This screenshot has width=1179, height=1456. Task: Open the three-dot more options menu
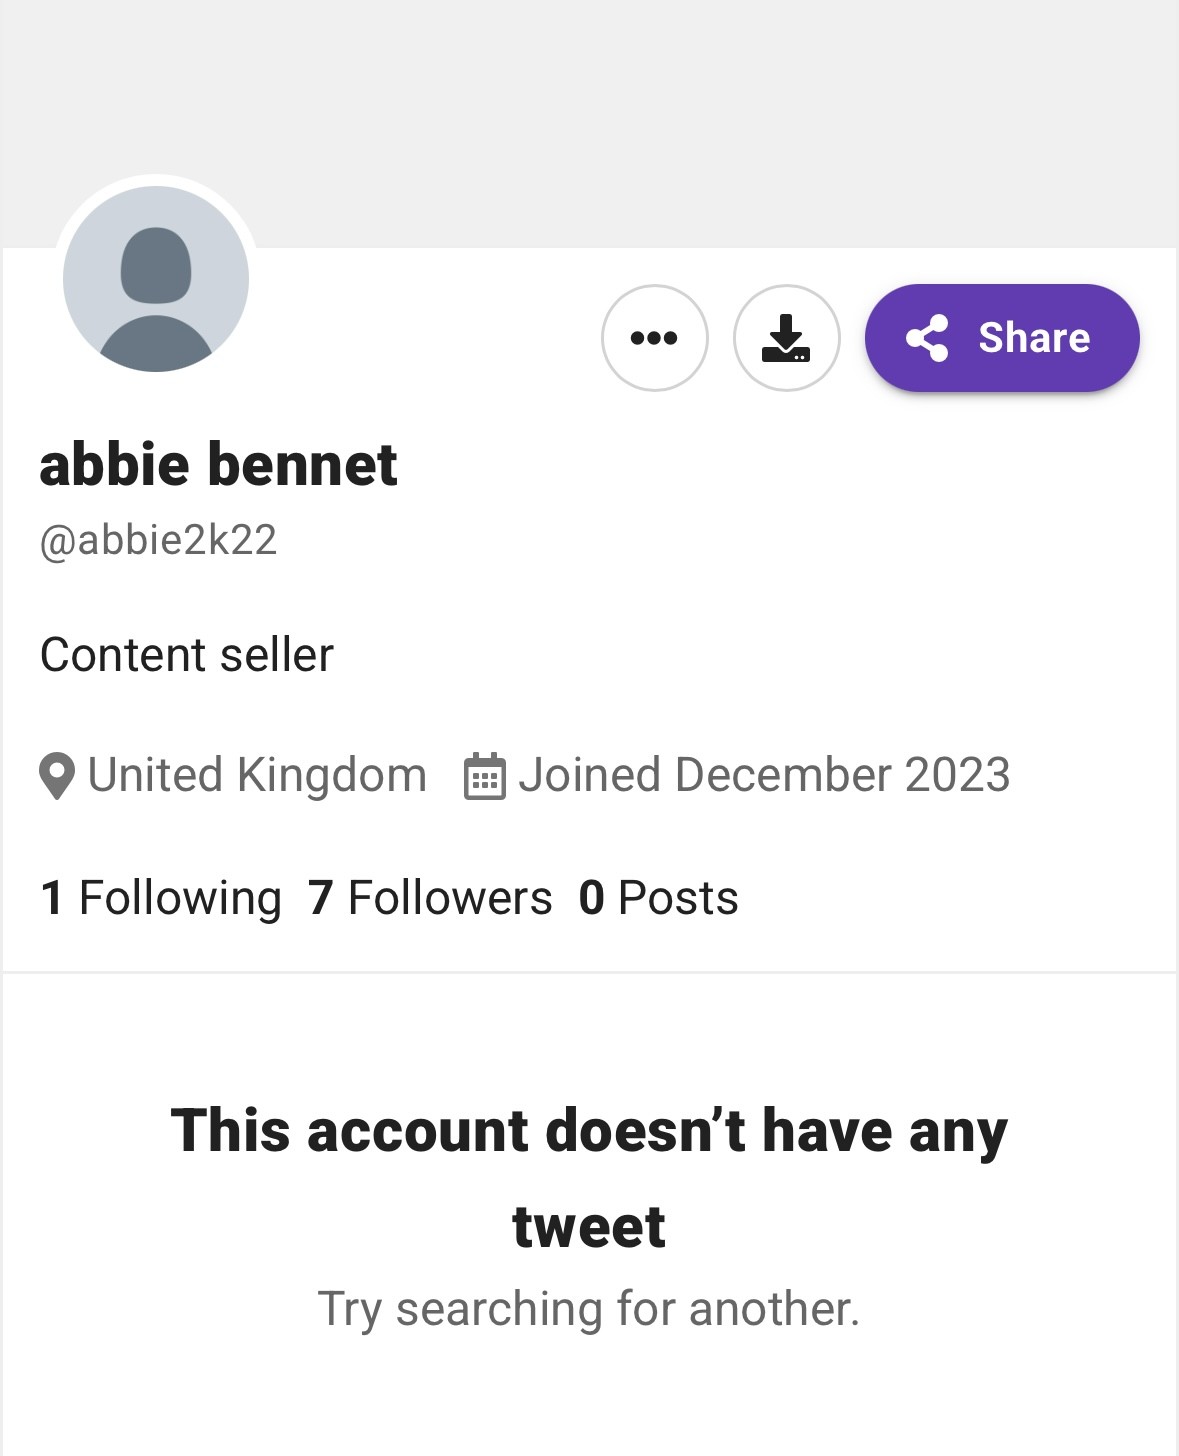click(654, 338)
